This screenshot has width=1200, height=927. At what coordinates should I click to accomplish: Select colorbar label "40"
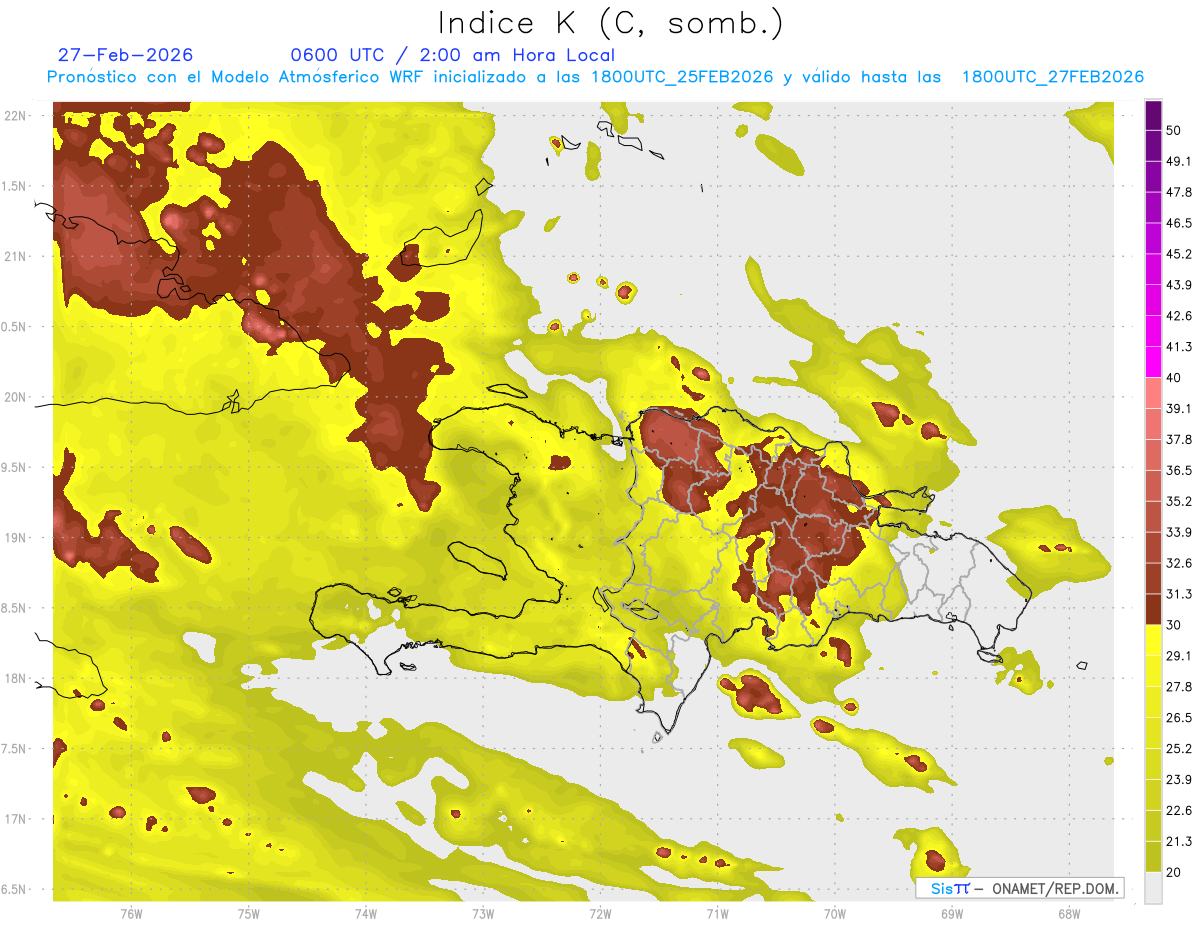1174,378
